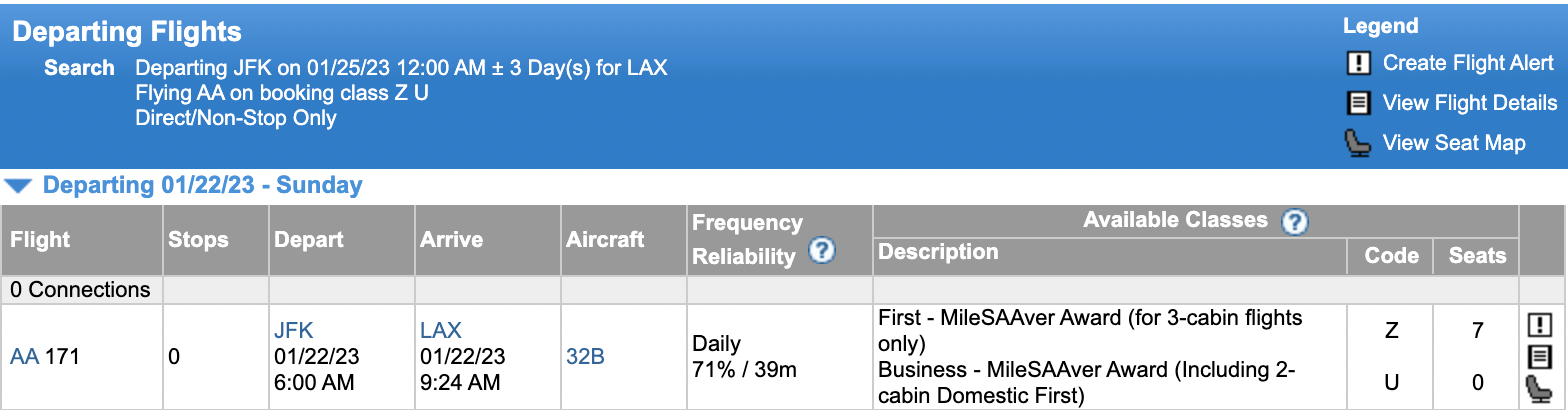1568x410 pixels.
Task: Collapse the Departing 01/22/23 triangle
Action: (18, 186)
